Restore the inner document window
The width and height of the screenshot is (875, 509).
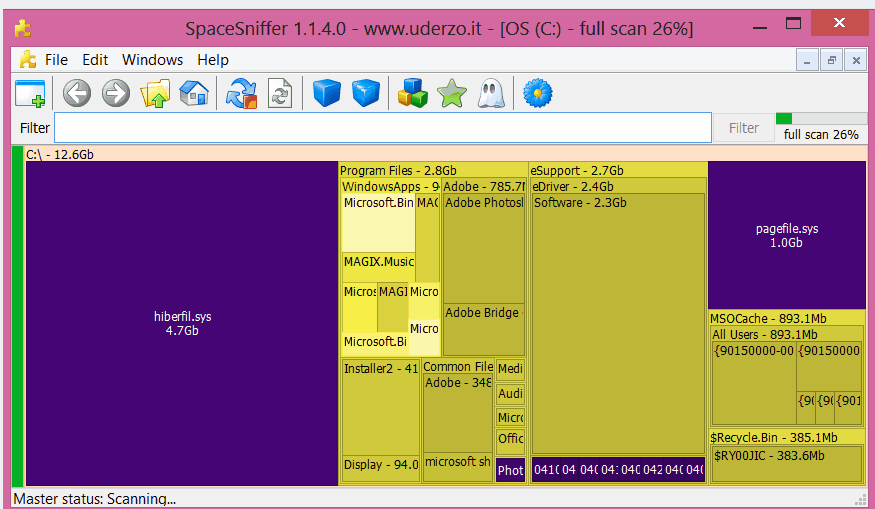tap(831, 60)
